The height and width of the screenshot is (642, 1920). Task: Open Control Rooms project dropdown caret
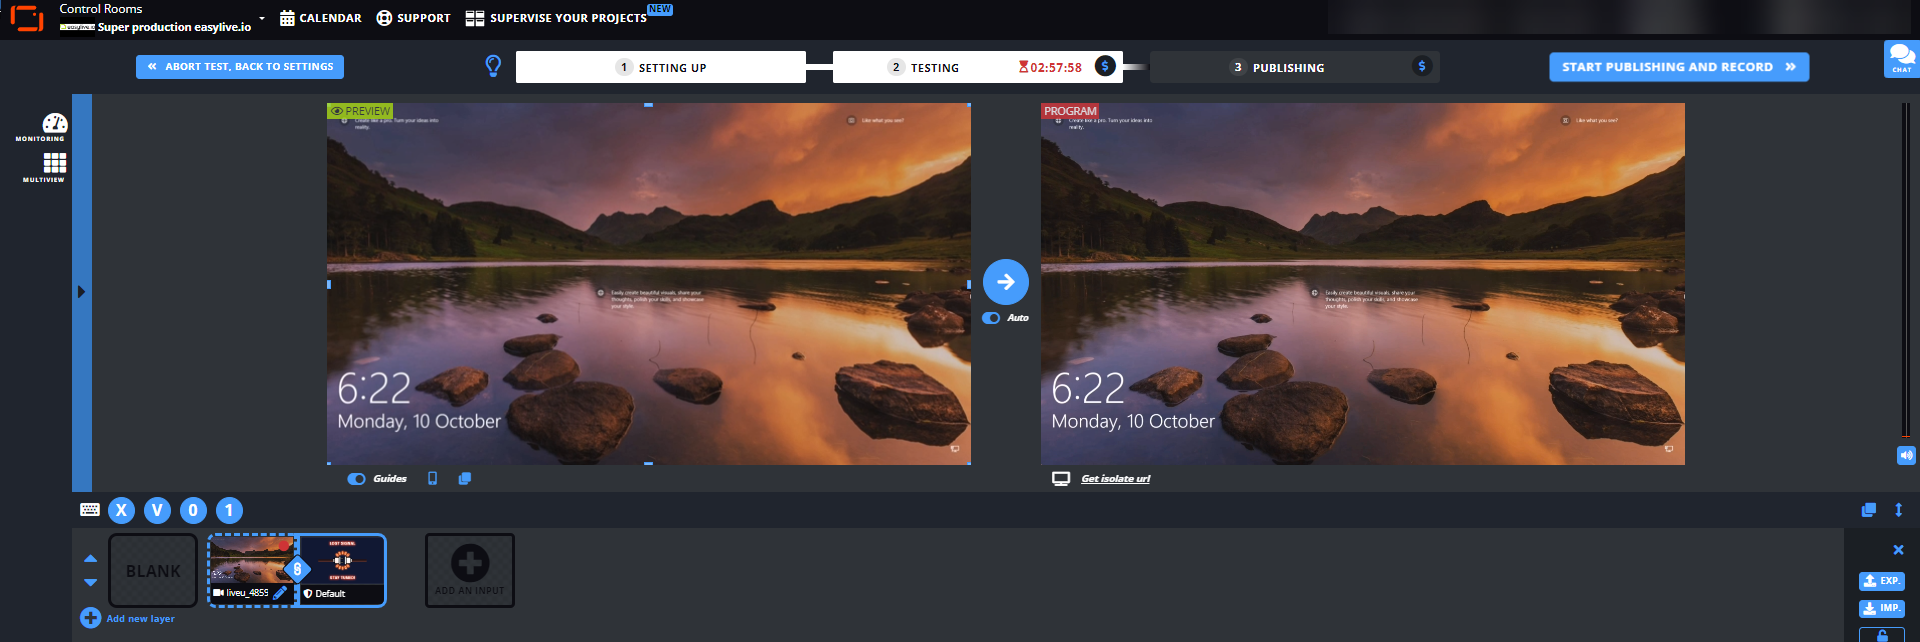(262, 19)
